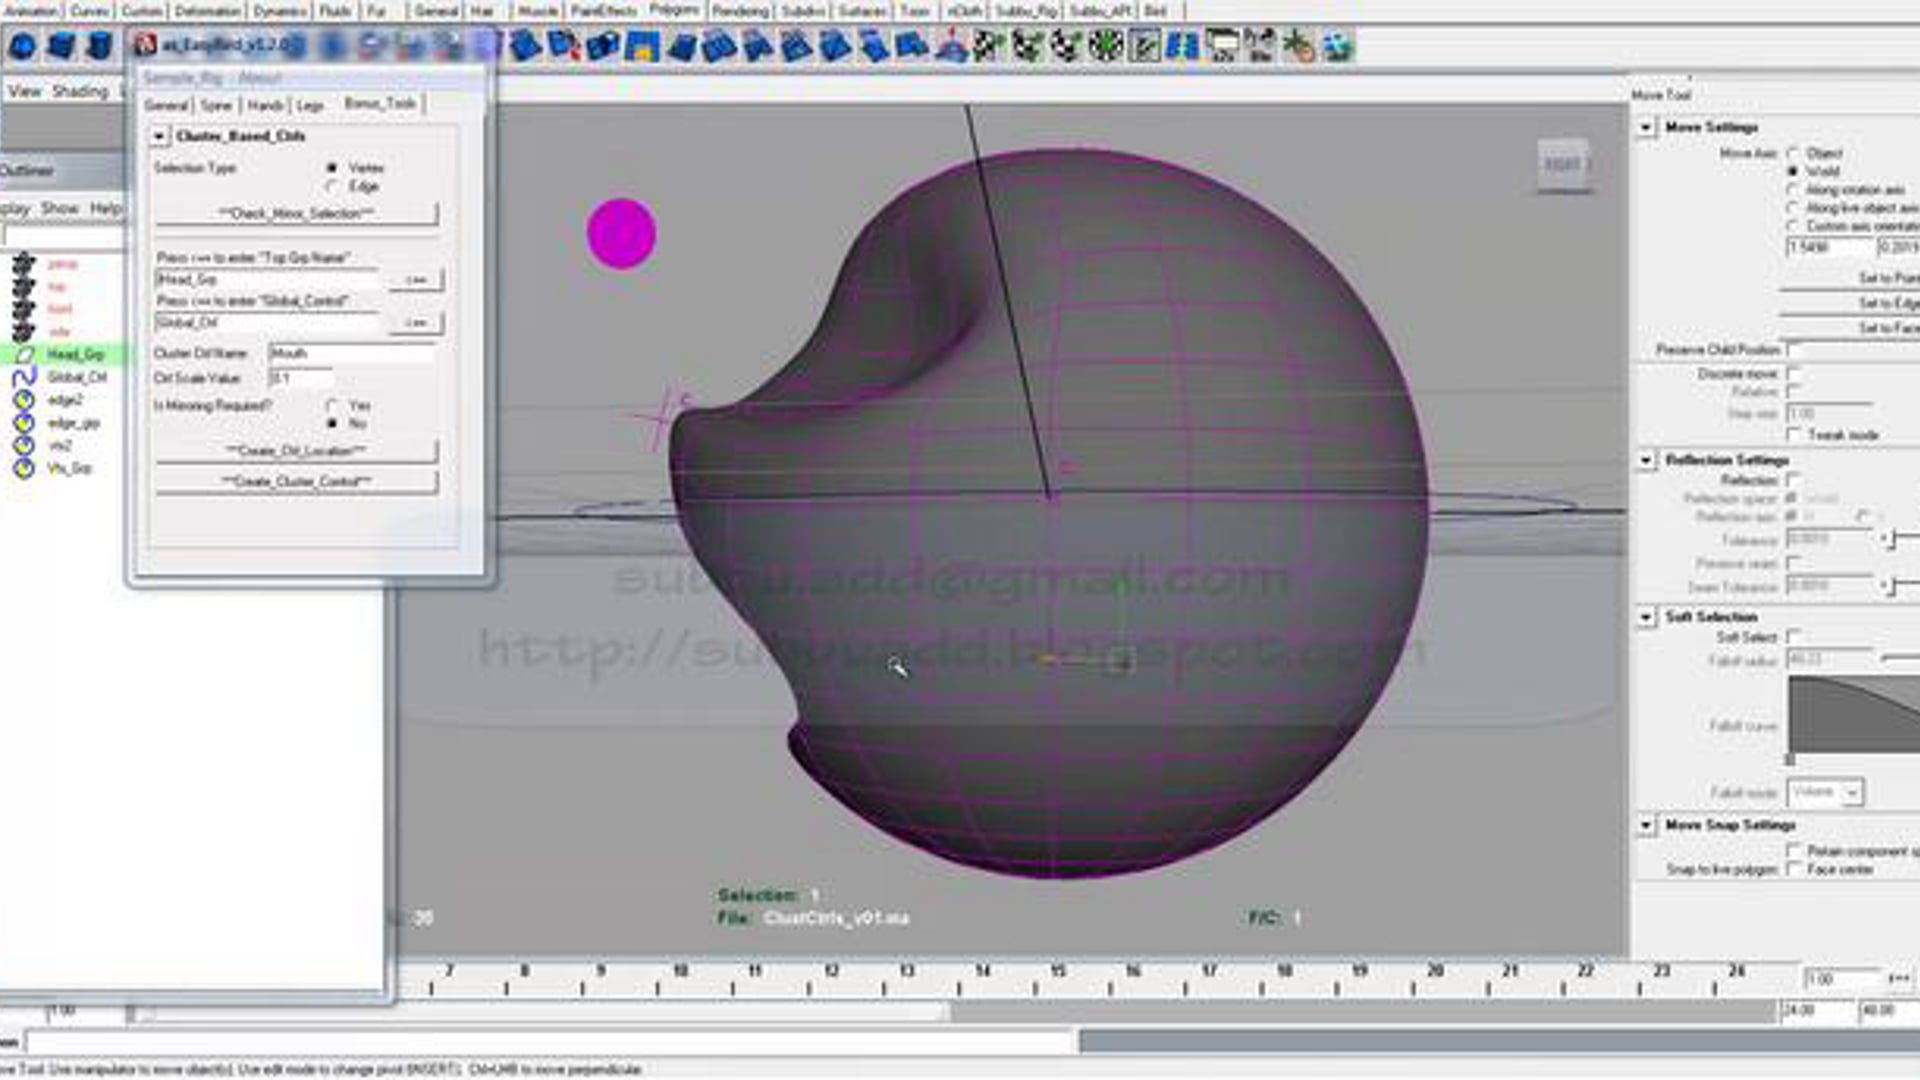Click the green hand-pointer shelf icon
The height and width of the screenshot is (1080, 1920).
click(x=1298, y=46)
